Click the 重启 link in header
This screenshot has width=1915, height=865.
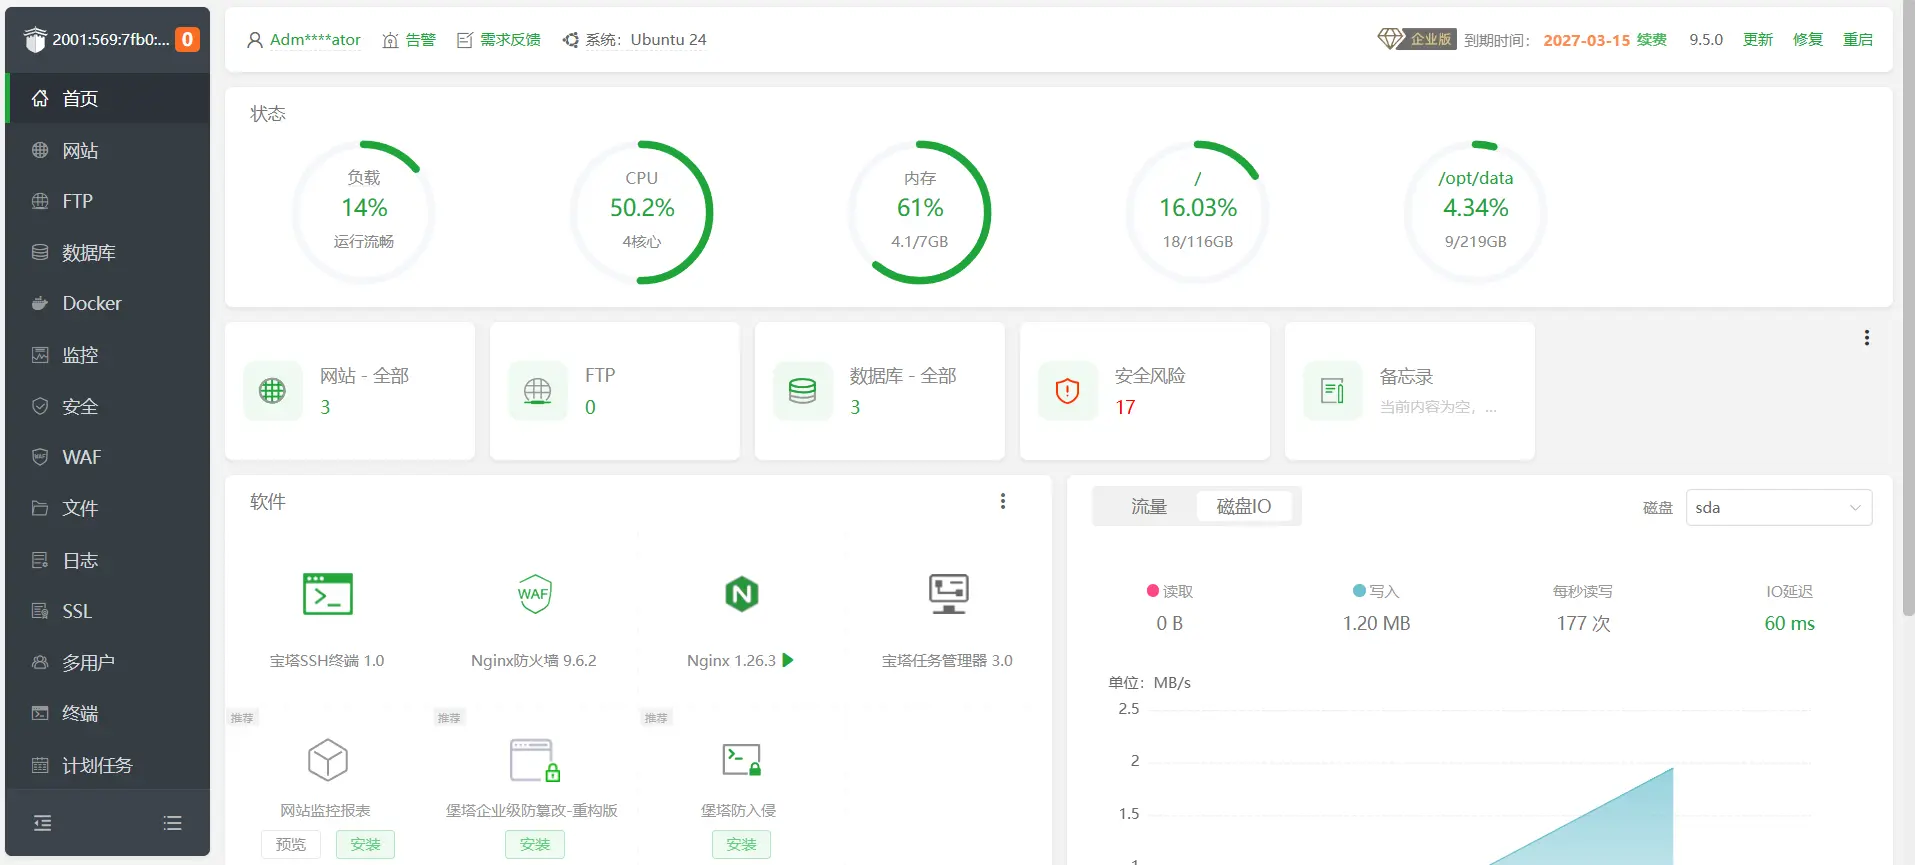coord(1857,40)
